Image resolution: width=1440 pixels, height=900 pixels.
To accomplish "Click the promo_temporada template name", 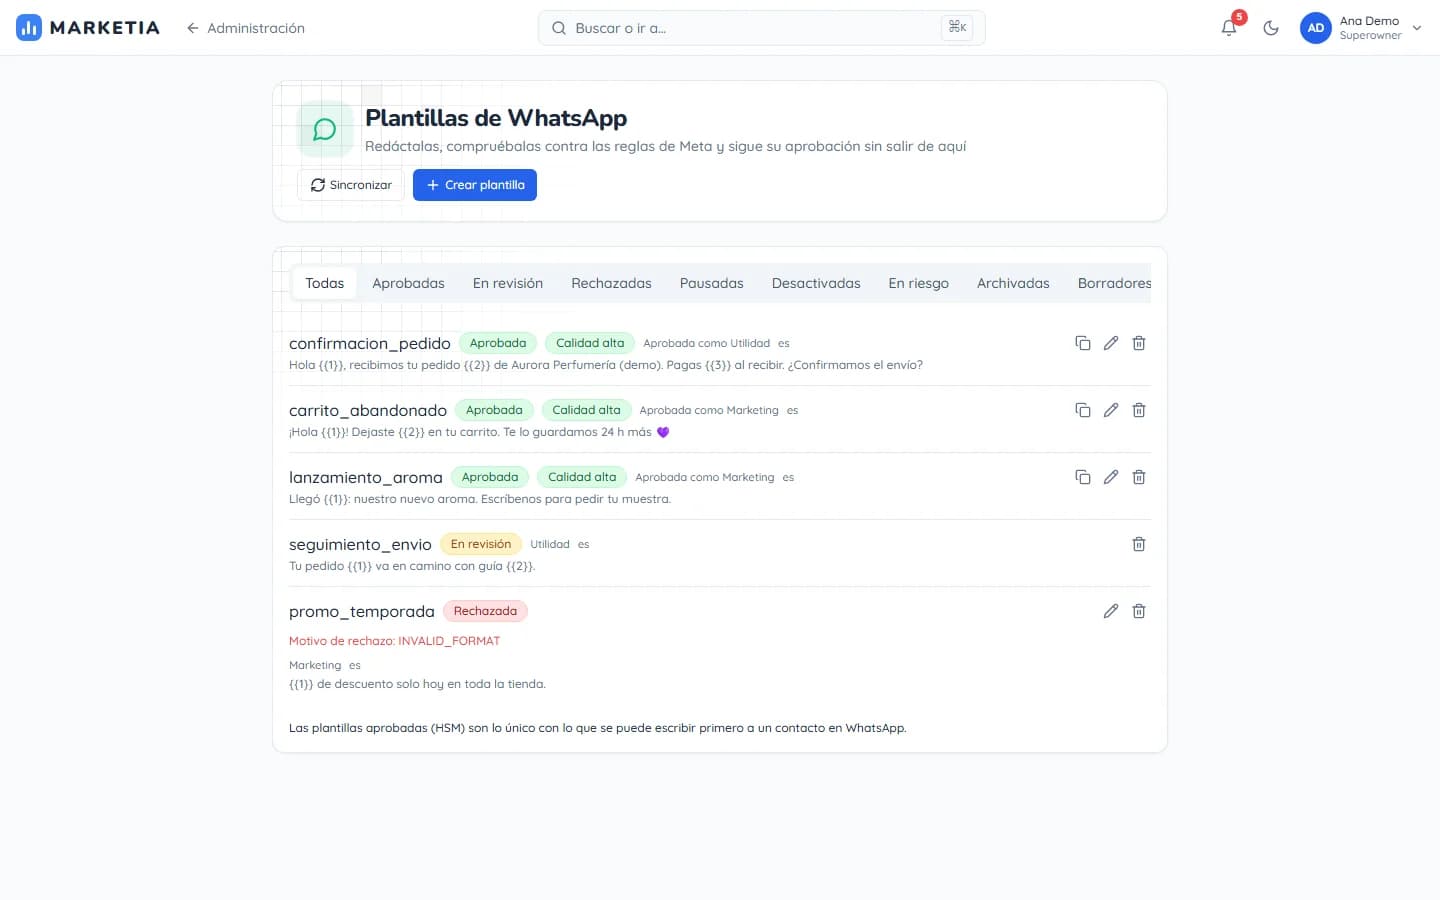I will coord(362,611).
